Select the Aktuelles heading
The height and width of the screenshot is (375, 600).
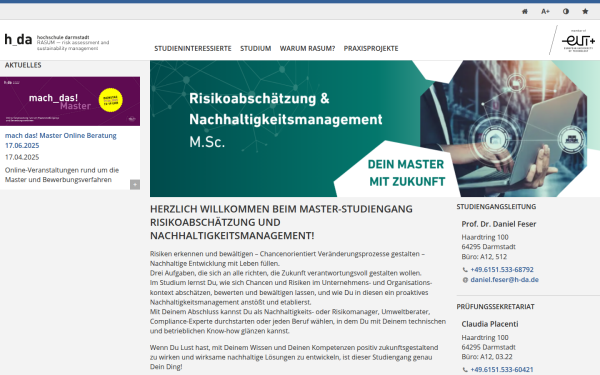click(23, 65)
